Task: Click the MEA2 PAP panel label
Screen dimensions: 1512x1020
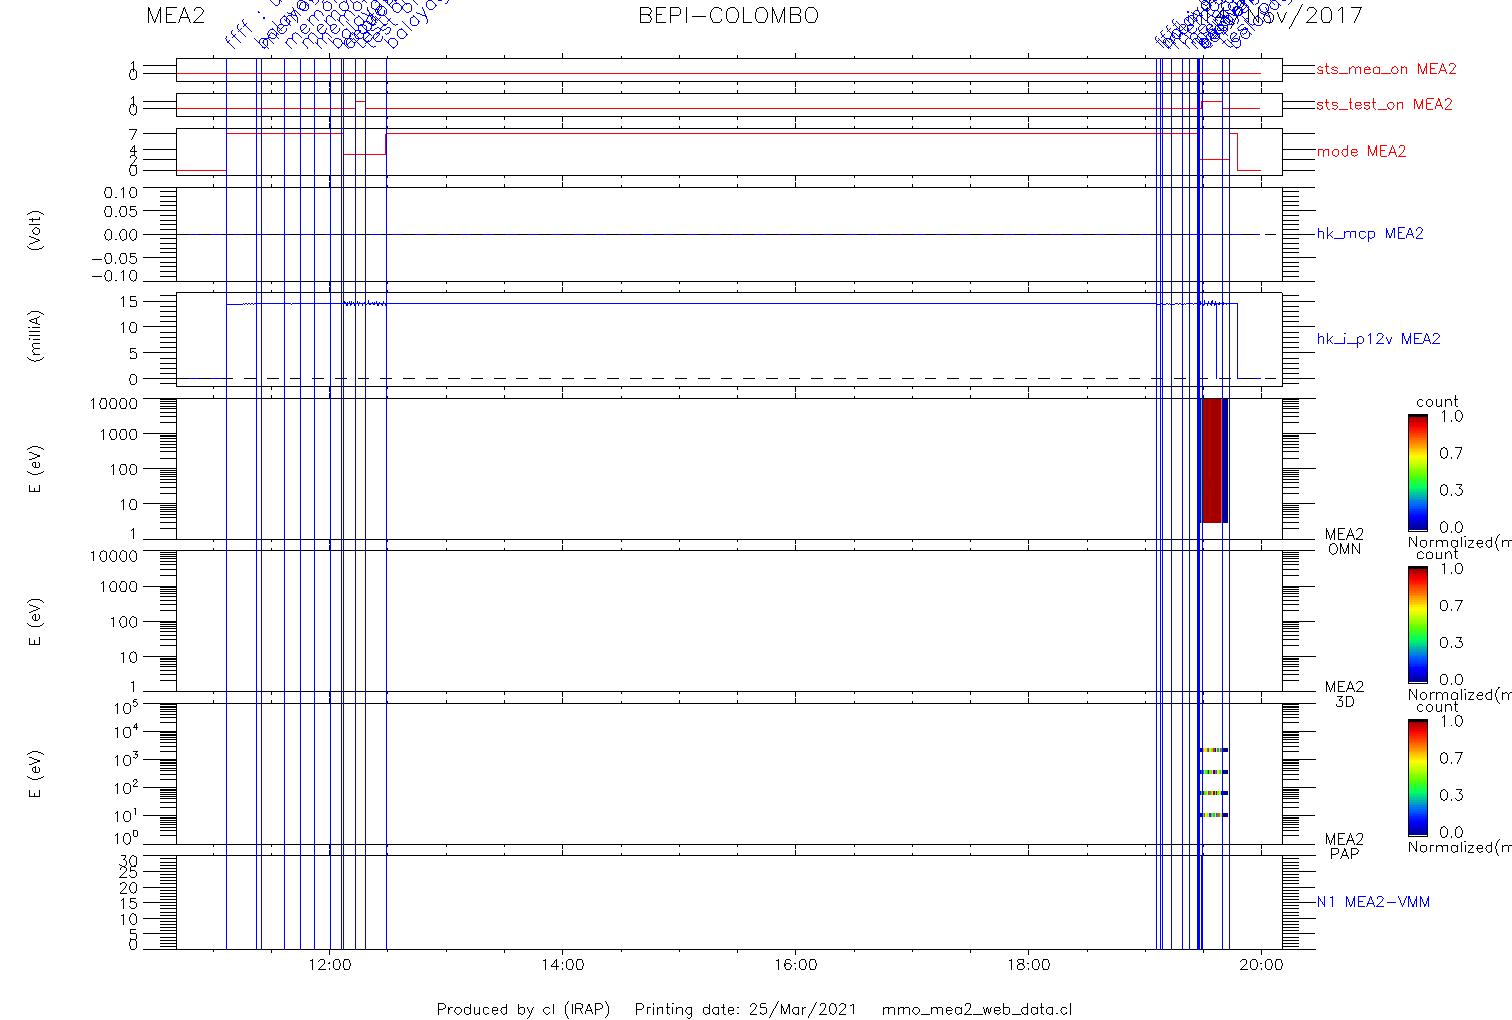Action: pos(1344,846)
